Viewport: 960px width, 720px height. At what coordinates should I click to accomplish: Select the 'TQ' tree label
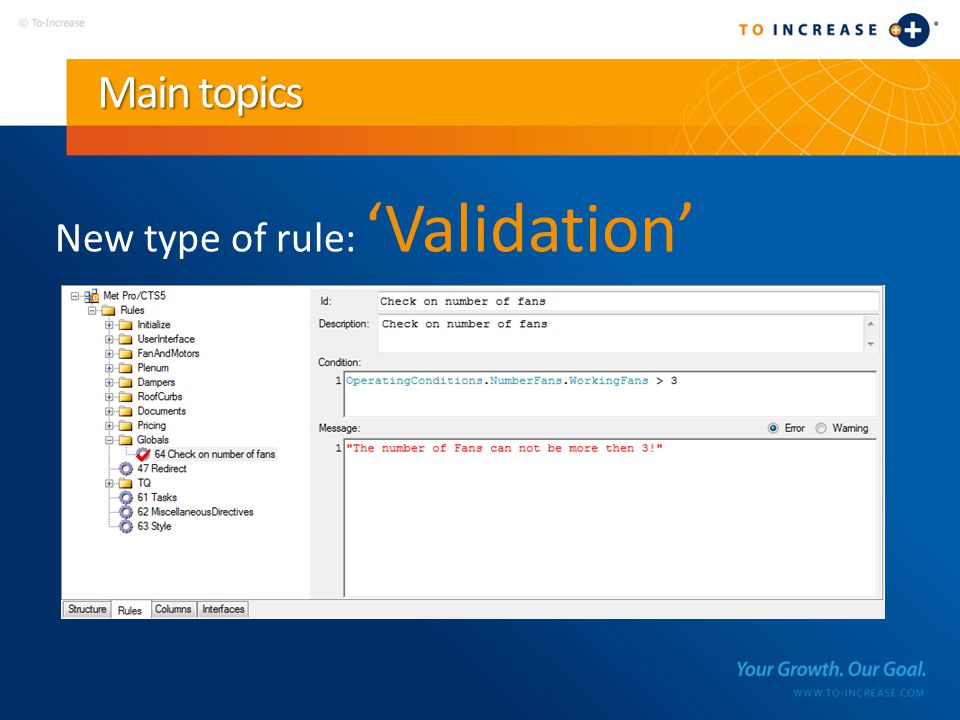pyautogui.click(x=144, y=483)
